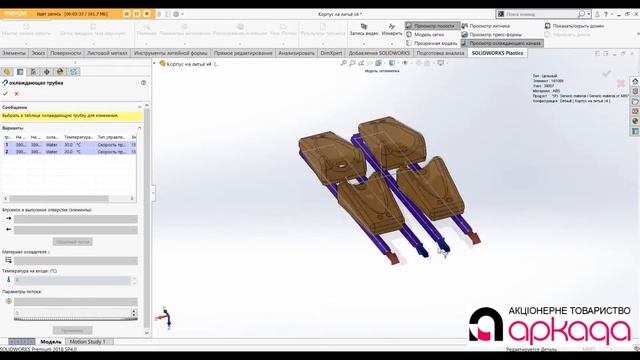This screenshot has height=360, width=640.
Task: Open Подготовка анализа tab
Action: [x=440, y=53]
